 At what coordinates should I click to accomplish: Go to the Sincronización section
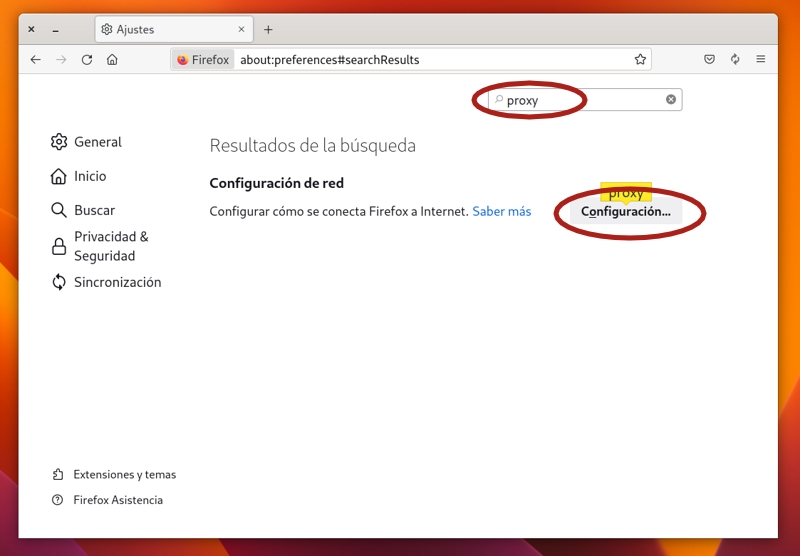pos(116,282)
